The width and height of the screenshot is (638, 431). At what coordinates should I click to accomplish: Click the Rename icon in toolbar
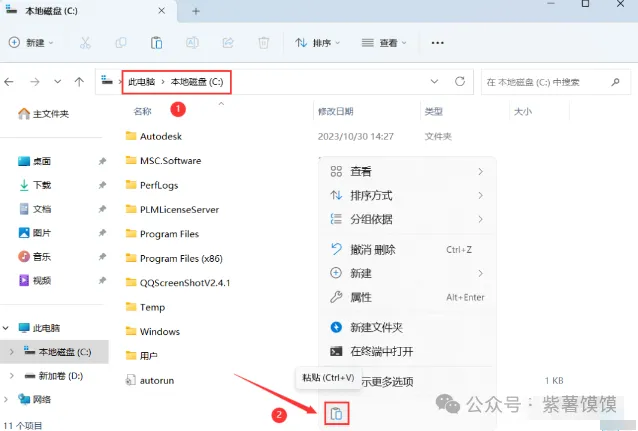pos(191,43)
